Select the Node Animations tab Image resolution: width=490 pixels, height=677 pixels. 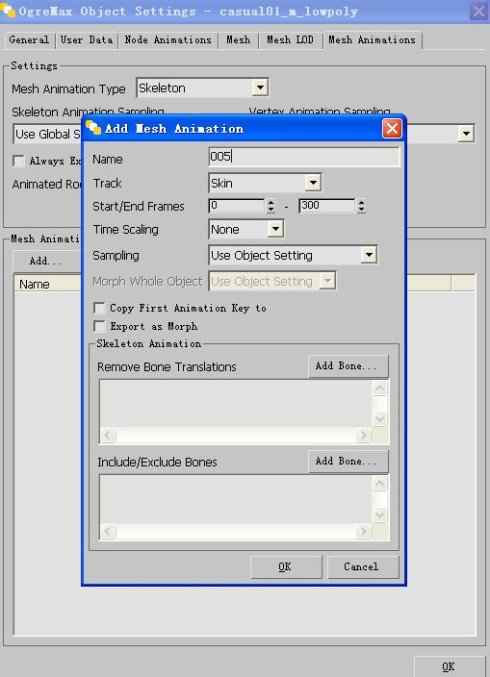tap(168, 40)
